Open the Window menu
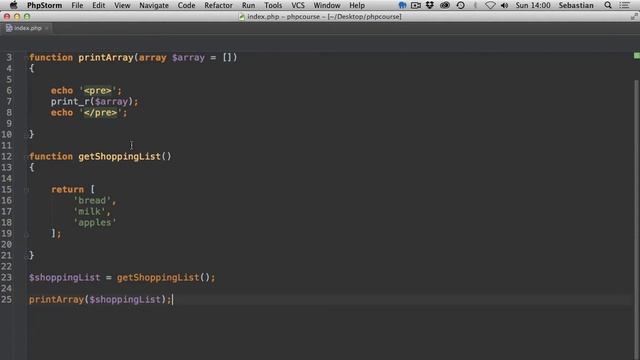Viewport: 640px width, 360px height. point(327,5)
